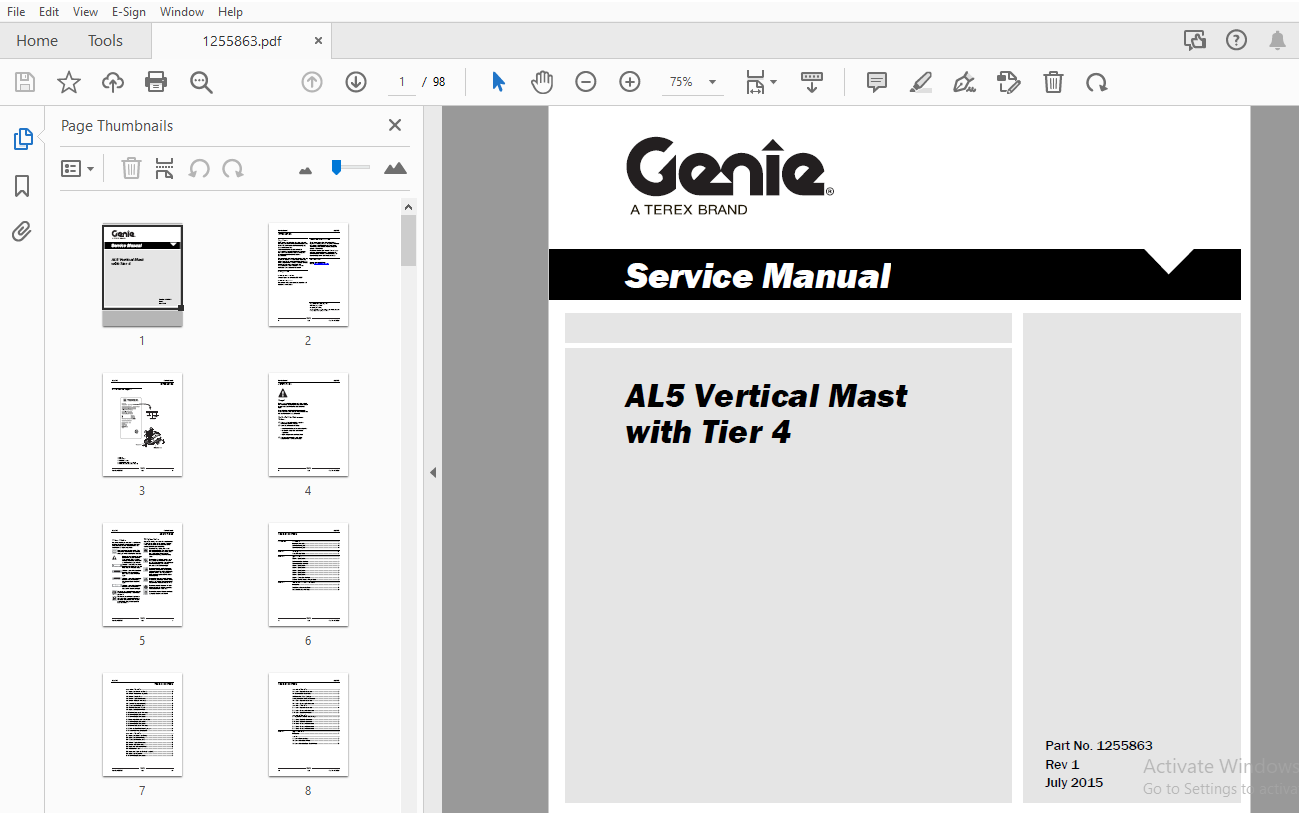The width and height of the screenshot is (1299, 813).
Task: Open the View menu
Action: pyautogui.click(x=86, y=11)
